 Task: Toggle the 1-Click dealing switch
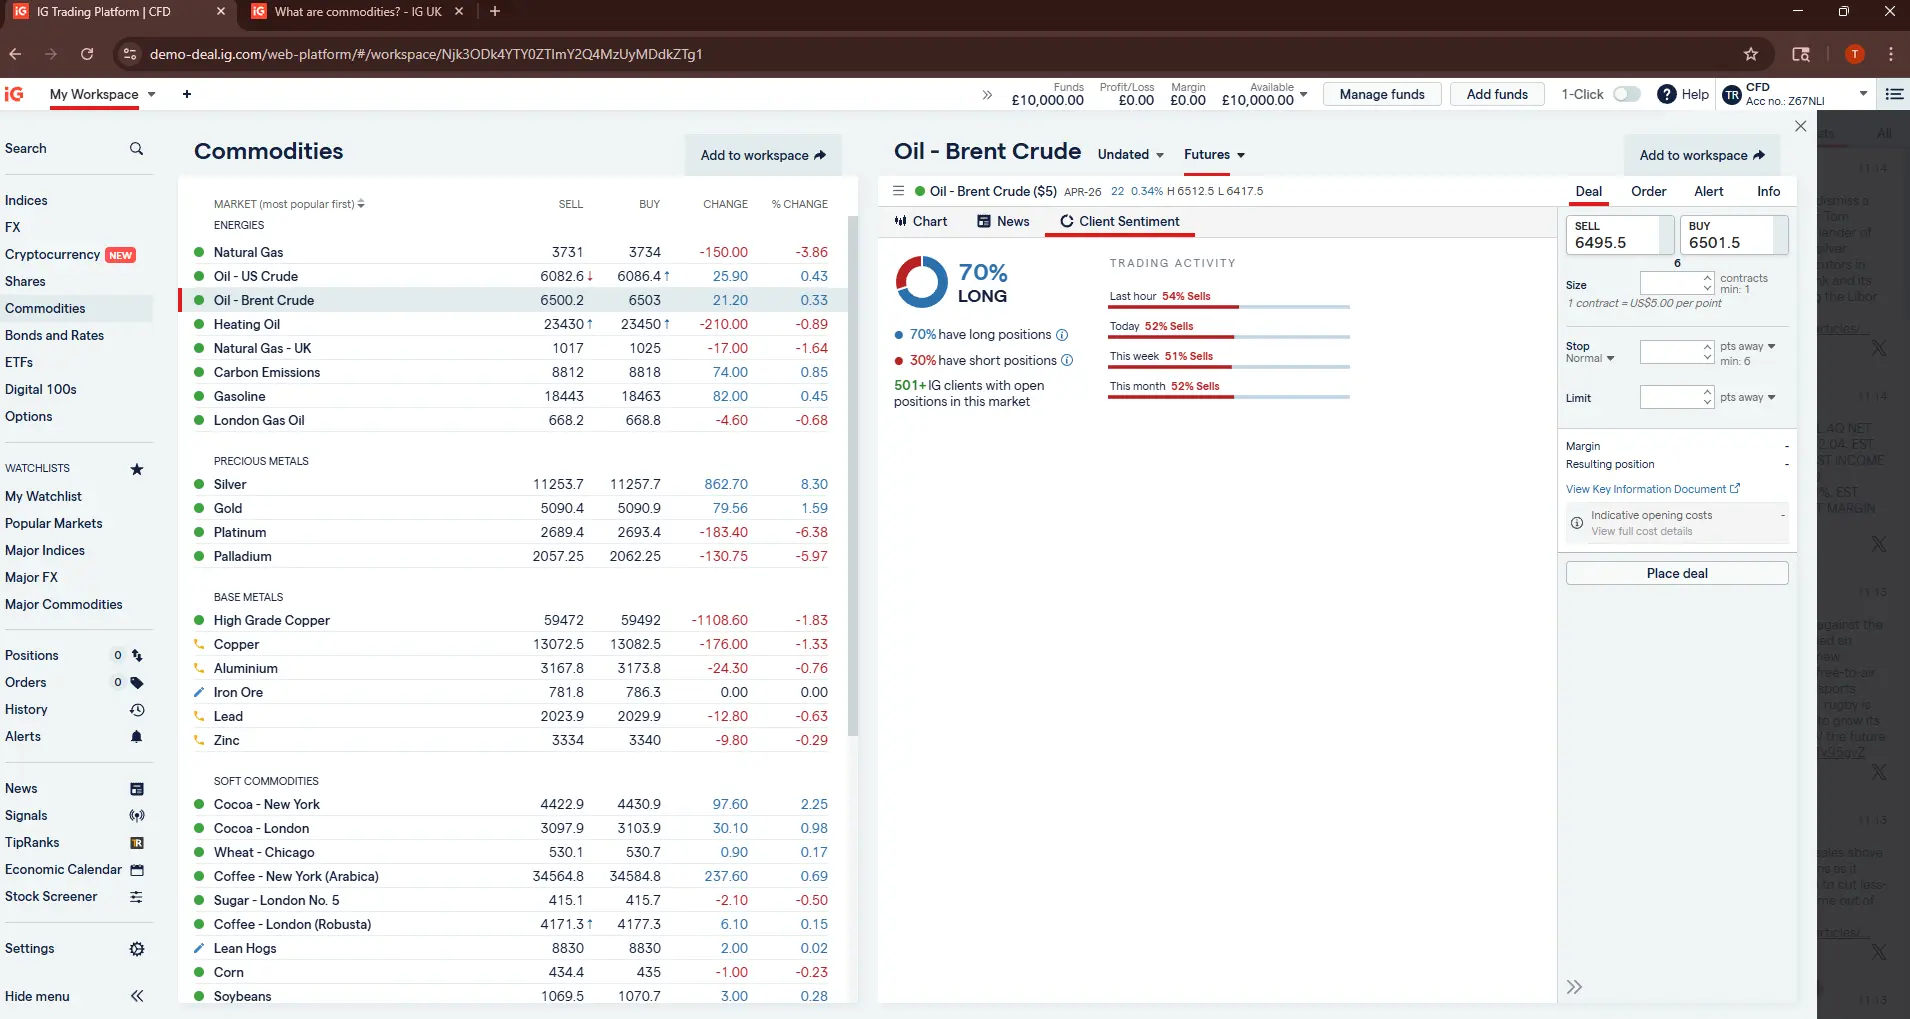click(1627, 94)
